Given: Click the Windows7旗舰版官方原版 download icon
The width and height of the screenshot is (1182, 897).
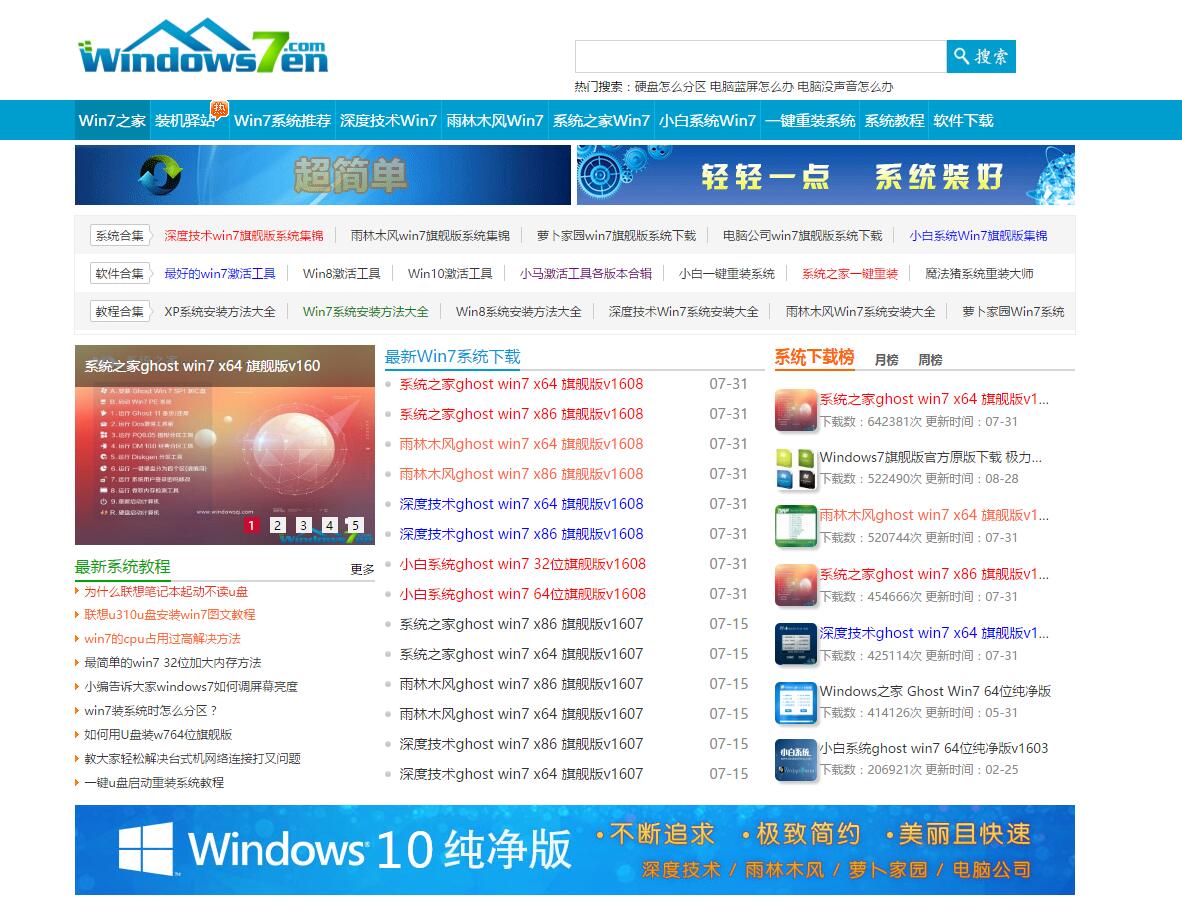Looking at the screenshot, I should point(796,468).
